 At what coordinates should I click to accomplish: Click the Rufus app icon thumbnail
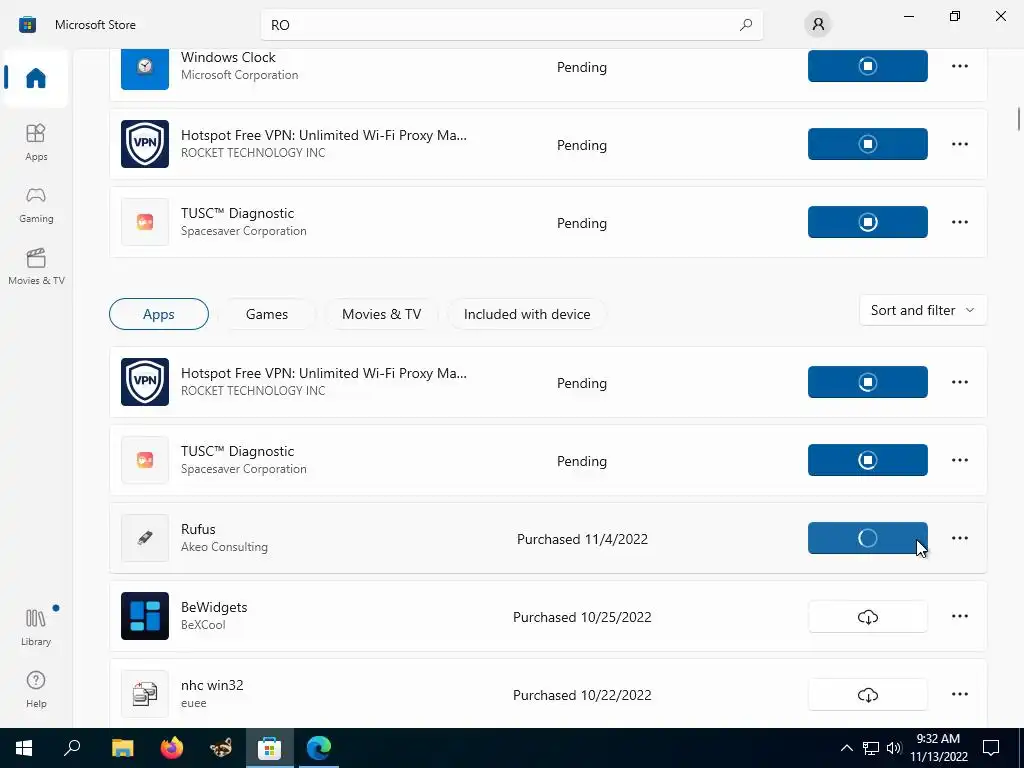click(x=145, y=538)
